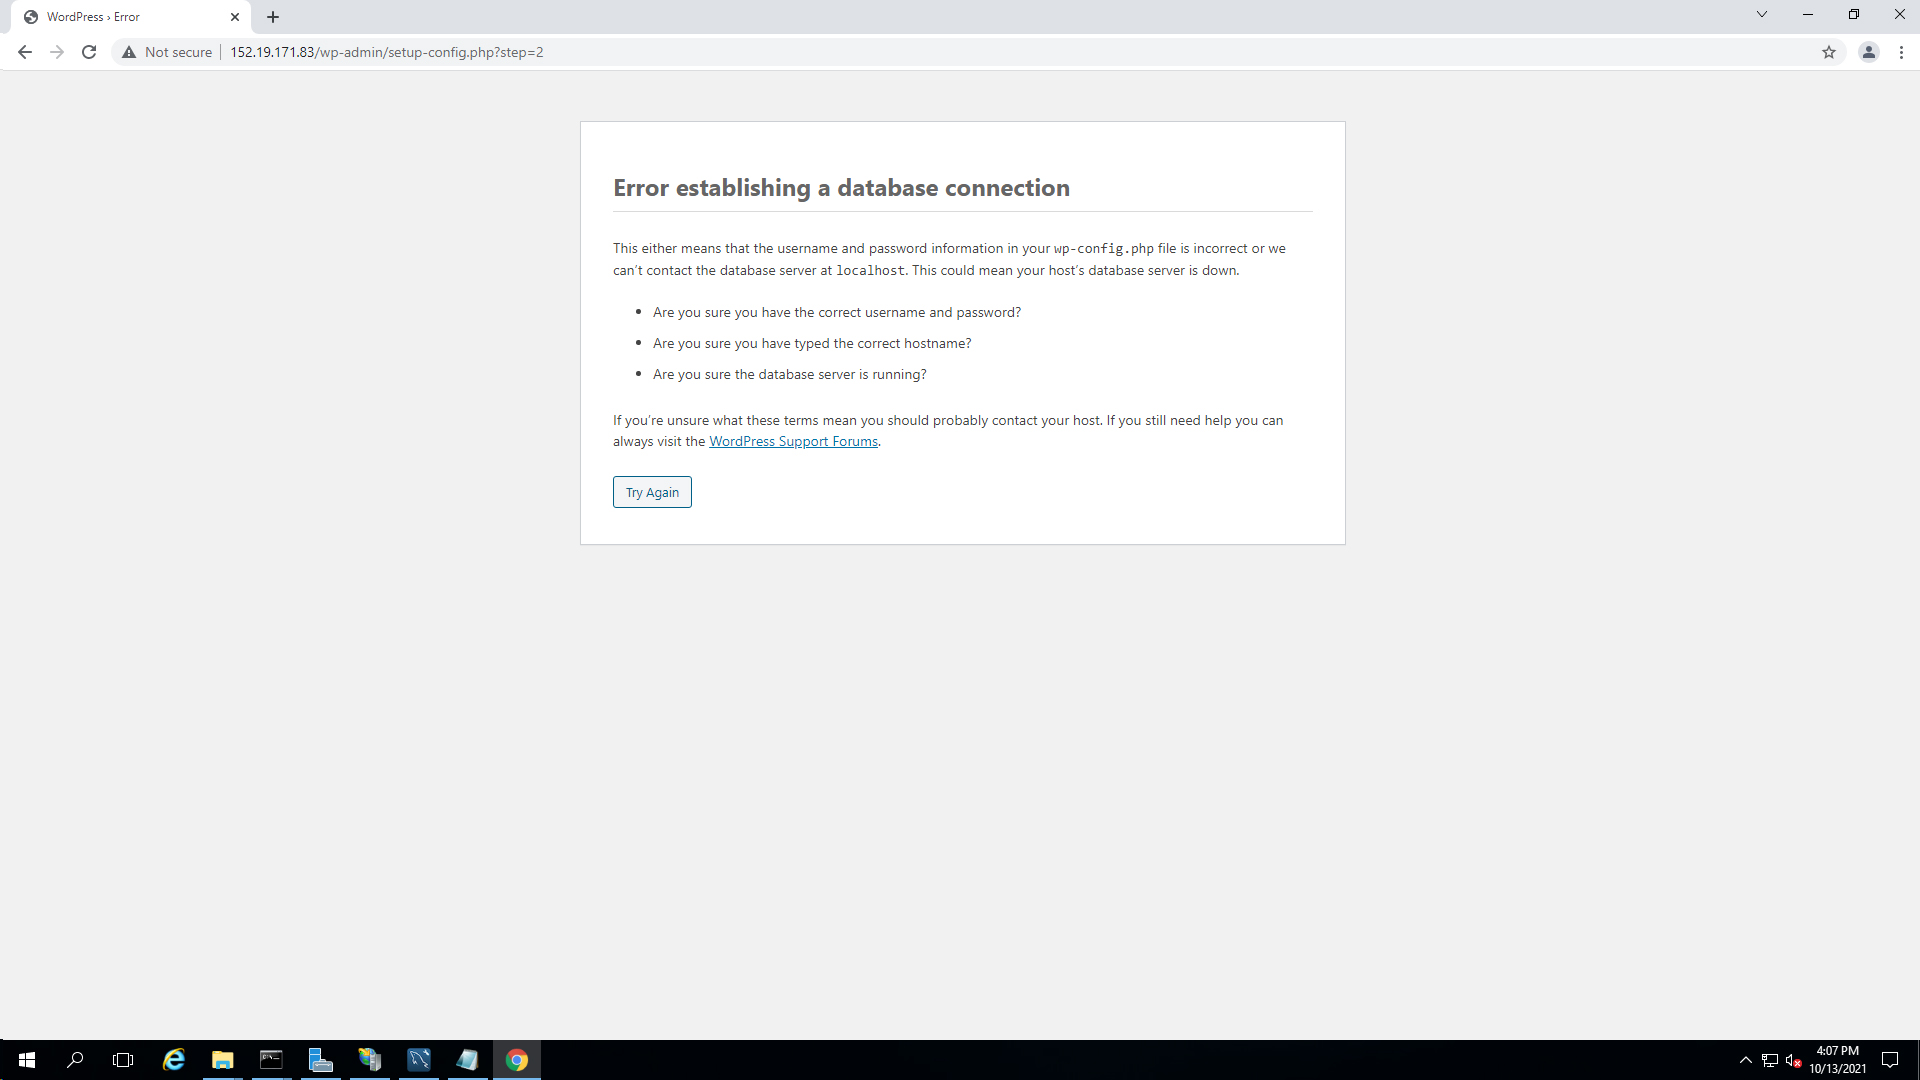Visit the WordPress Support Forums link
This screenshot has height=1080, width=1920.
coord(793,441)
